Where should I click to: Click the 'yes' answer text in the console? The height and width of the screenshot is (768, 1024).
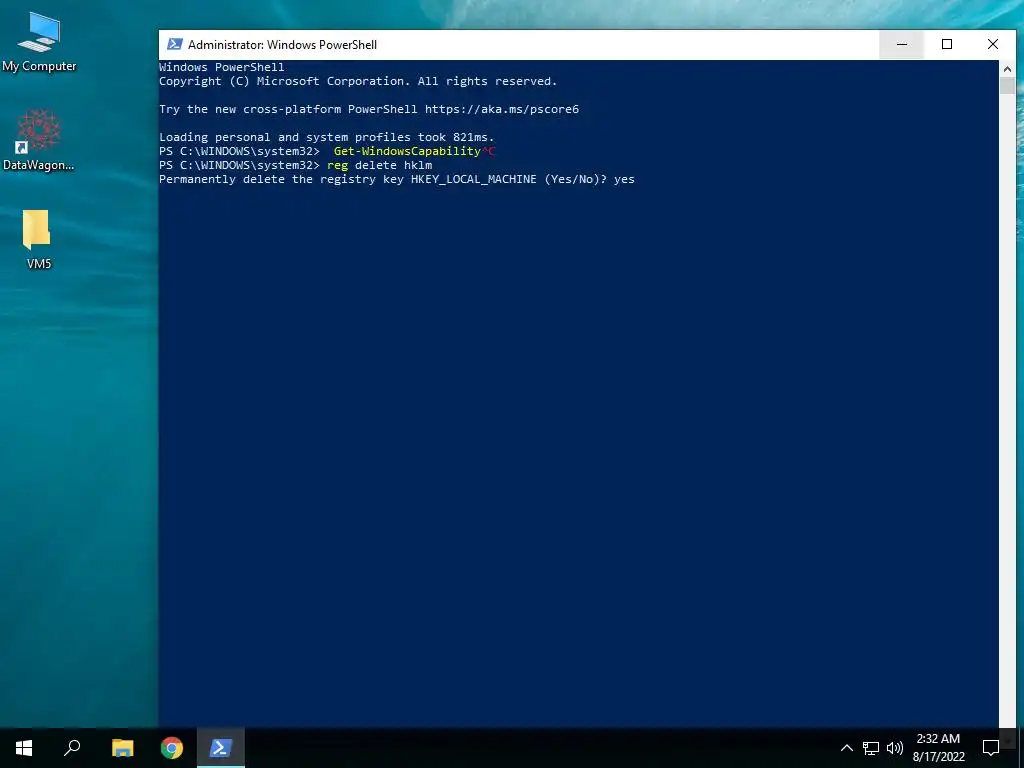[624, 179]
